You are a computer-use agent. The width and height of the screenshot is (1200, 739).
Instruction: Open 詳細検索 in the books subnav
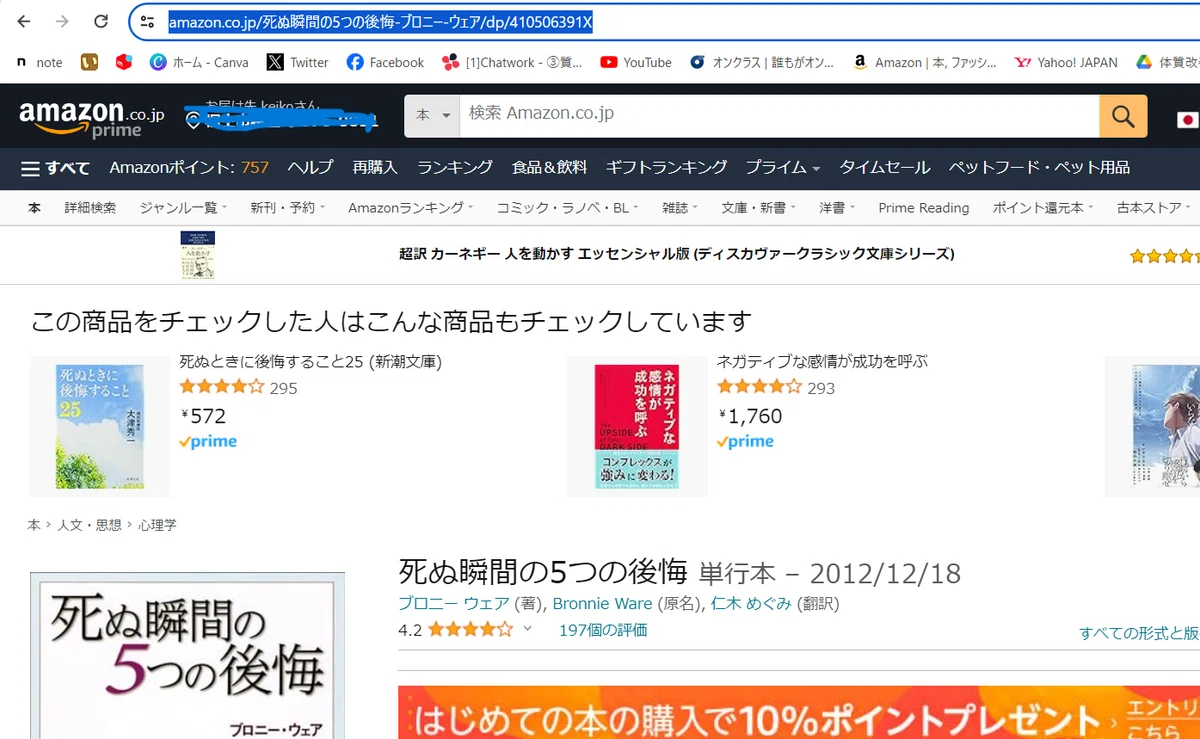click(x=90, y=208)
